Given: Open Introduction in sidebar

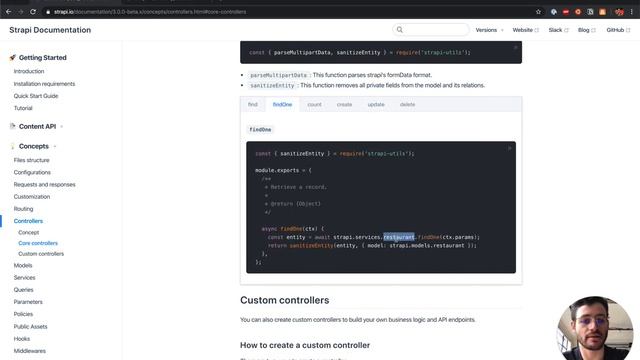Looking at the screenshot, I should (29, 71).
